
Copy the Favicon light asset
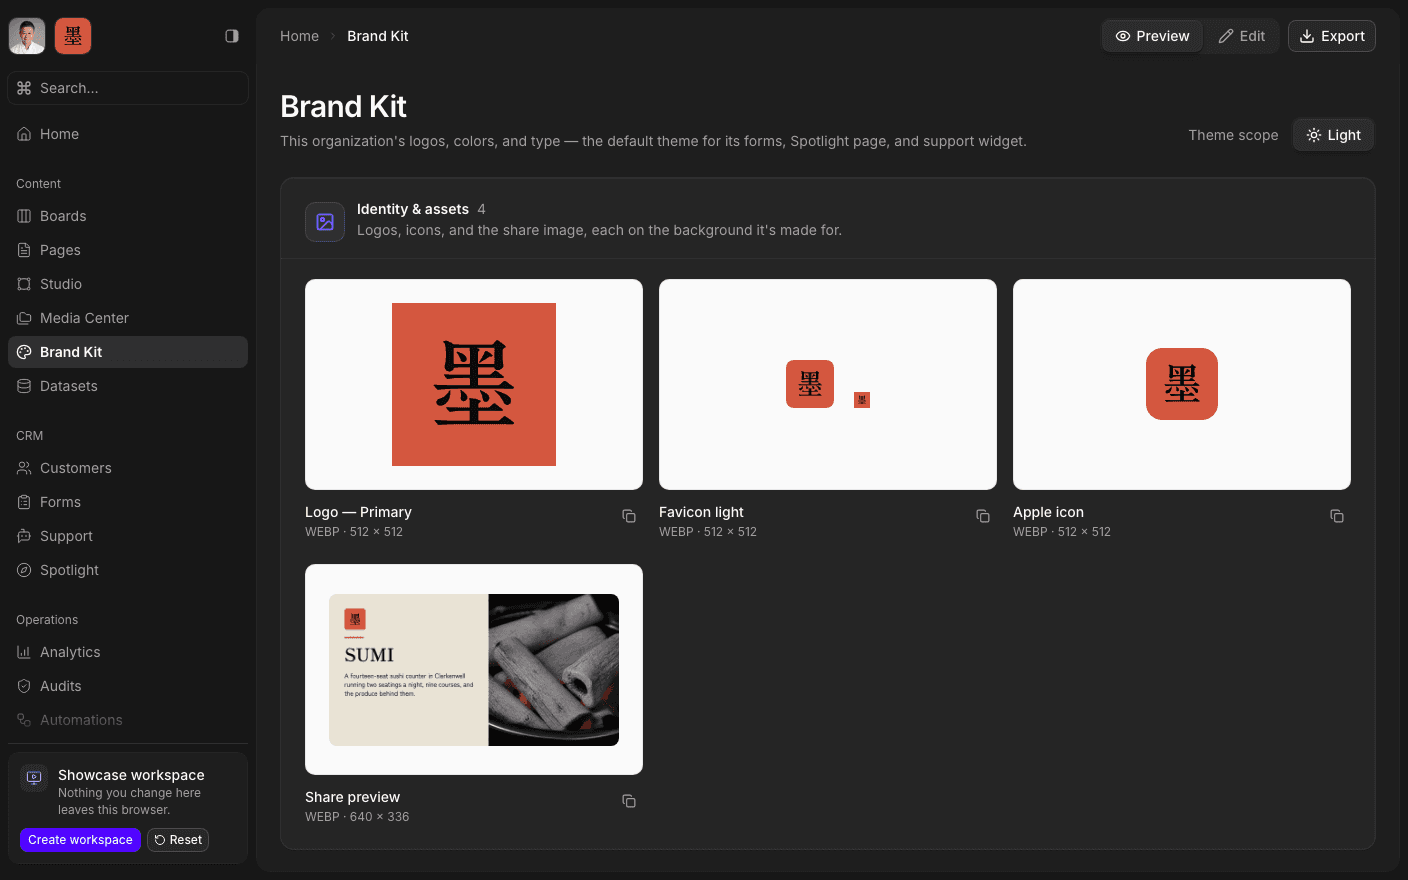(983, 516)
